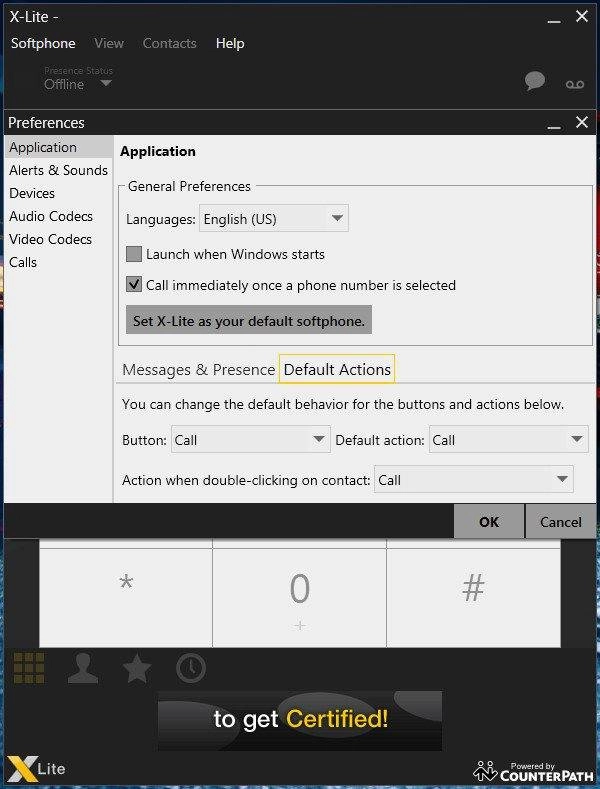Select Application in the preferences sidebar

click(x=58, y=147)
